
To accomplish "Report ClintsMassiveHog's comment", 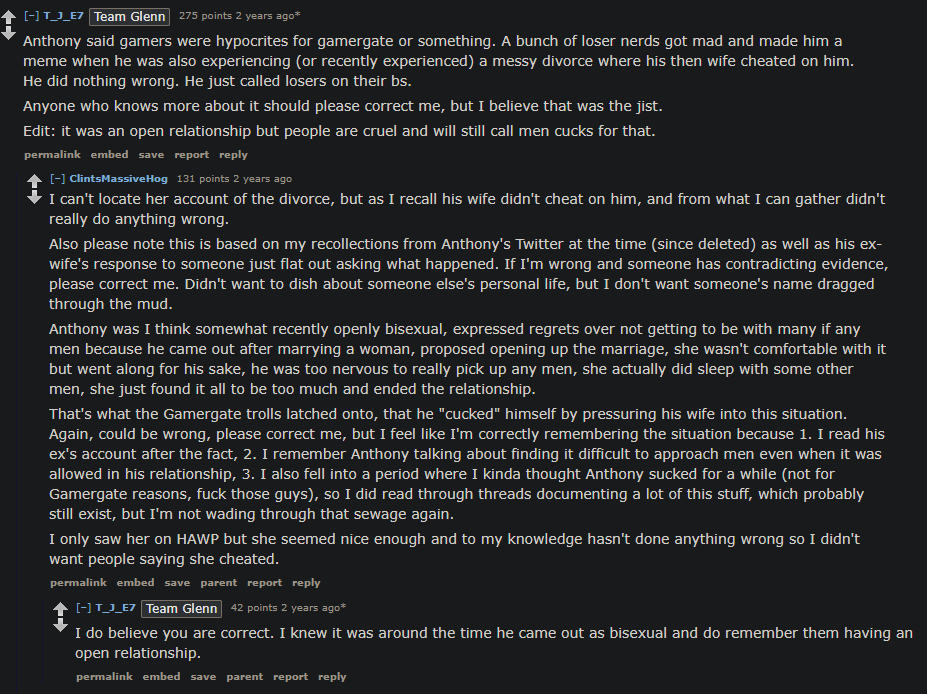I will pos(264,582).
